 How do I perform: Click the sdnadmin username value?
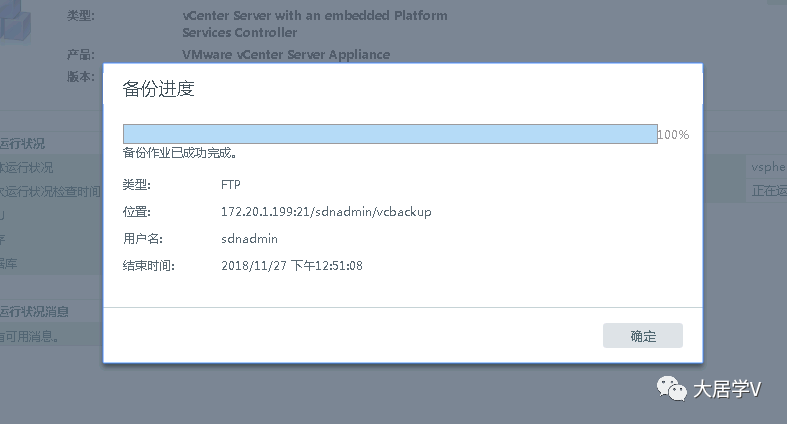249,239
